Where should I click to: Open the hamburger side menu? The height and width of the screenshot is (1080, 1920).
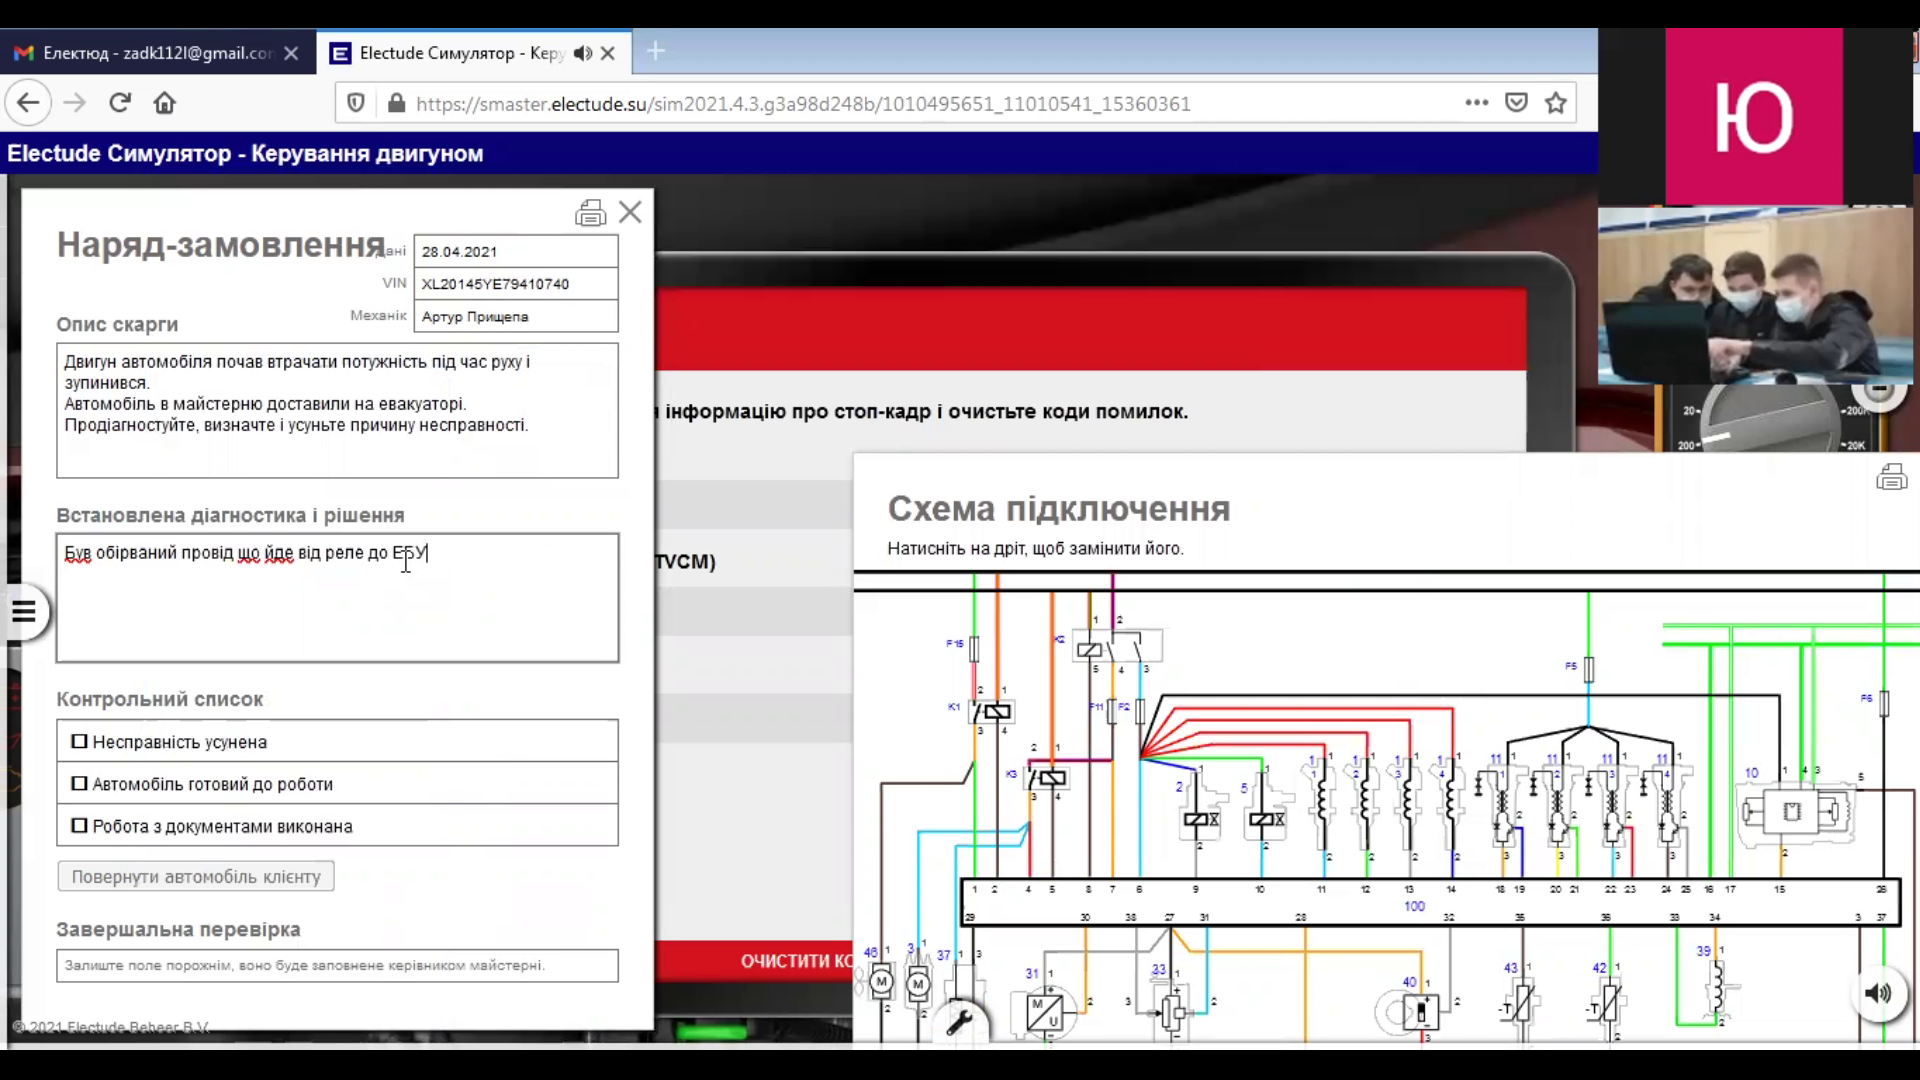24,611
